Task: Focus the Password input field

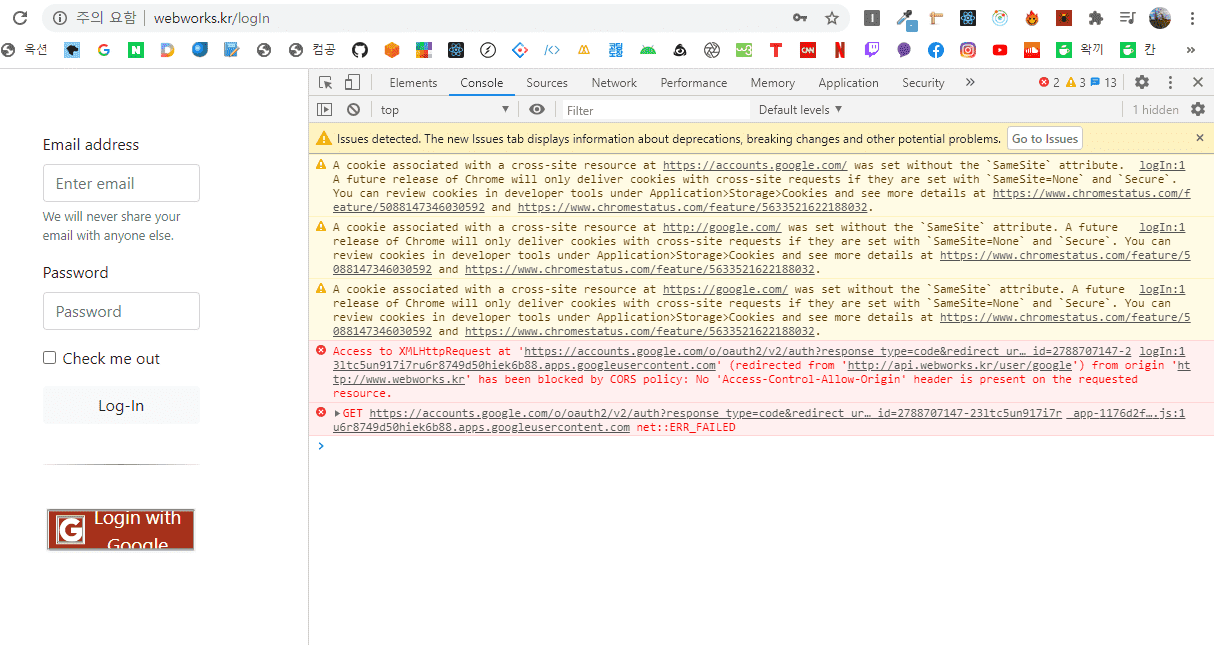Action: pos(121,311)
